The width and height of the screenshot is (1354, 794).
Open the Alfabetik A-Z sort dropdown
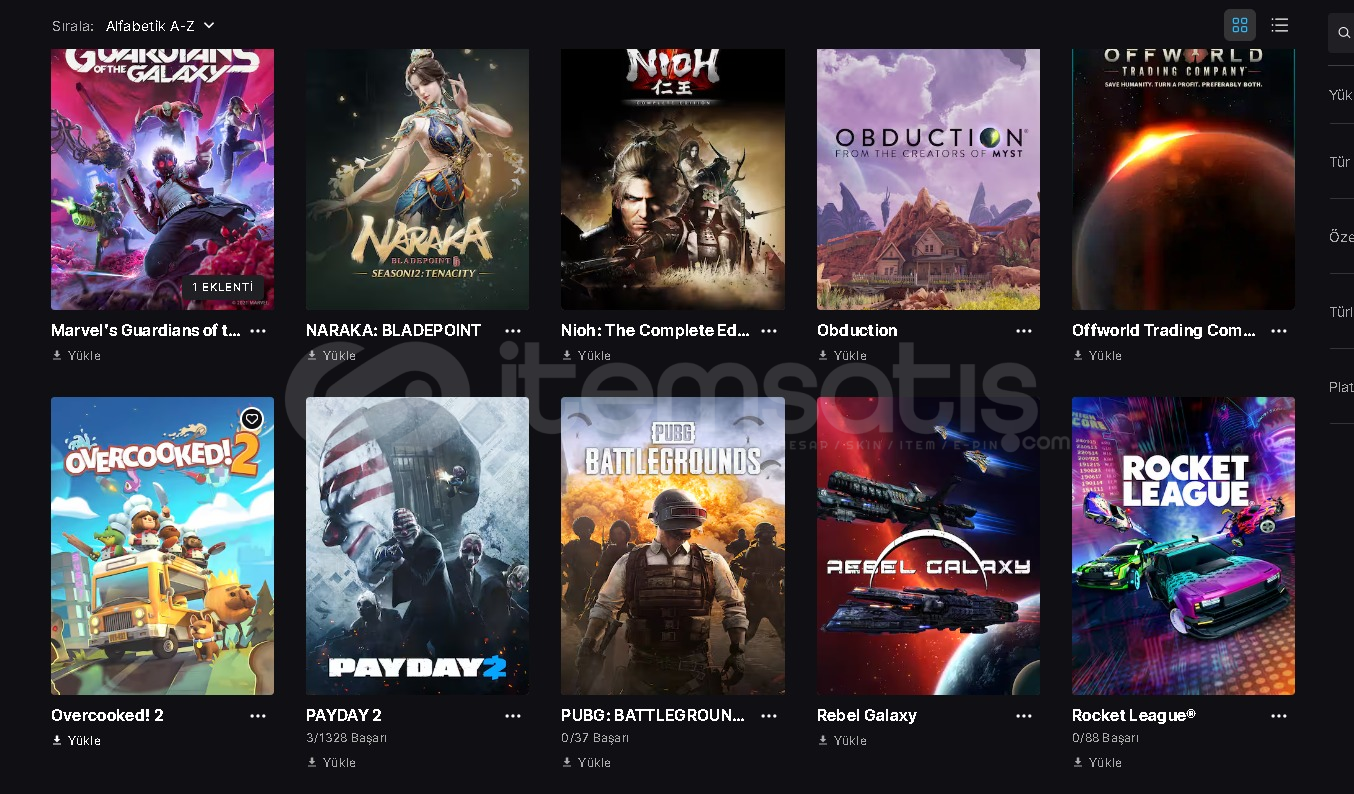(160, 25)
